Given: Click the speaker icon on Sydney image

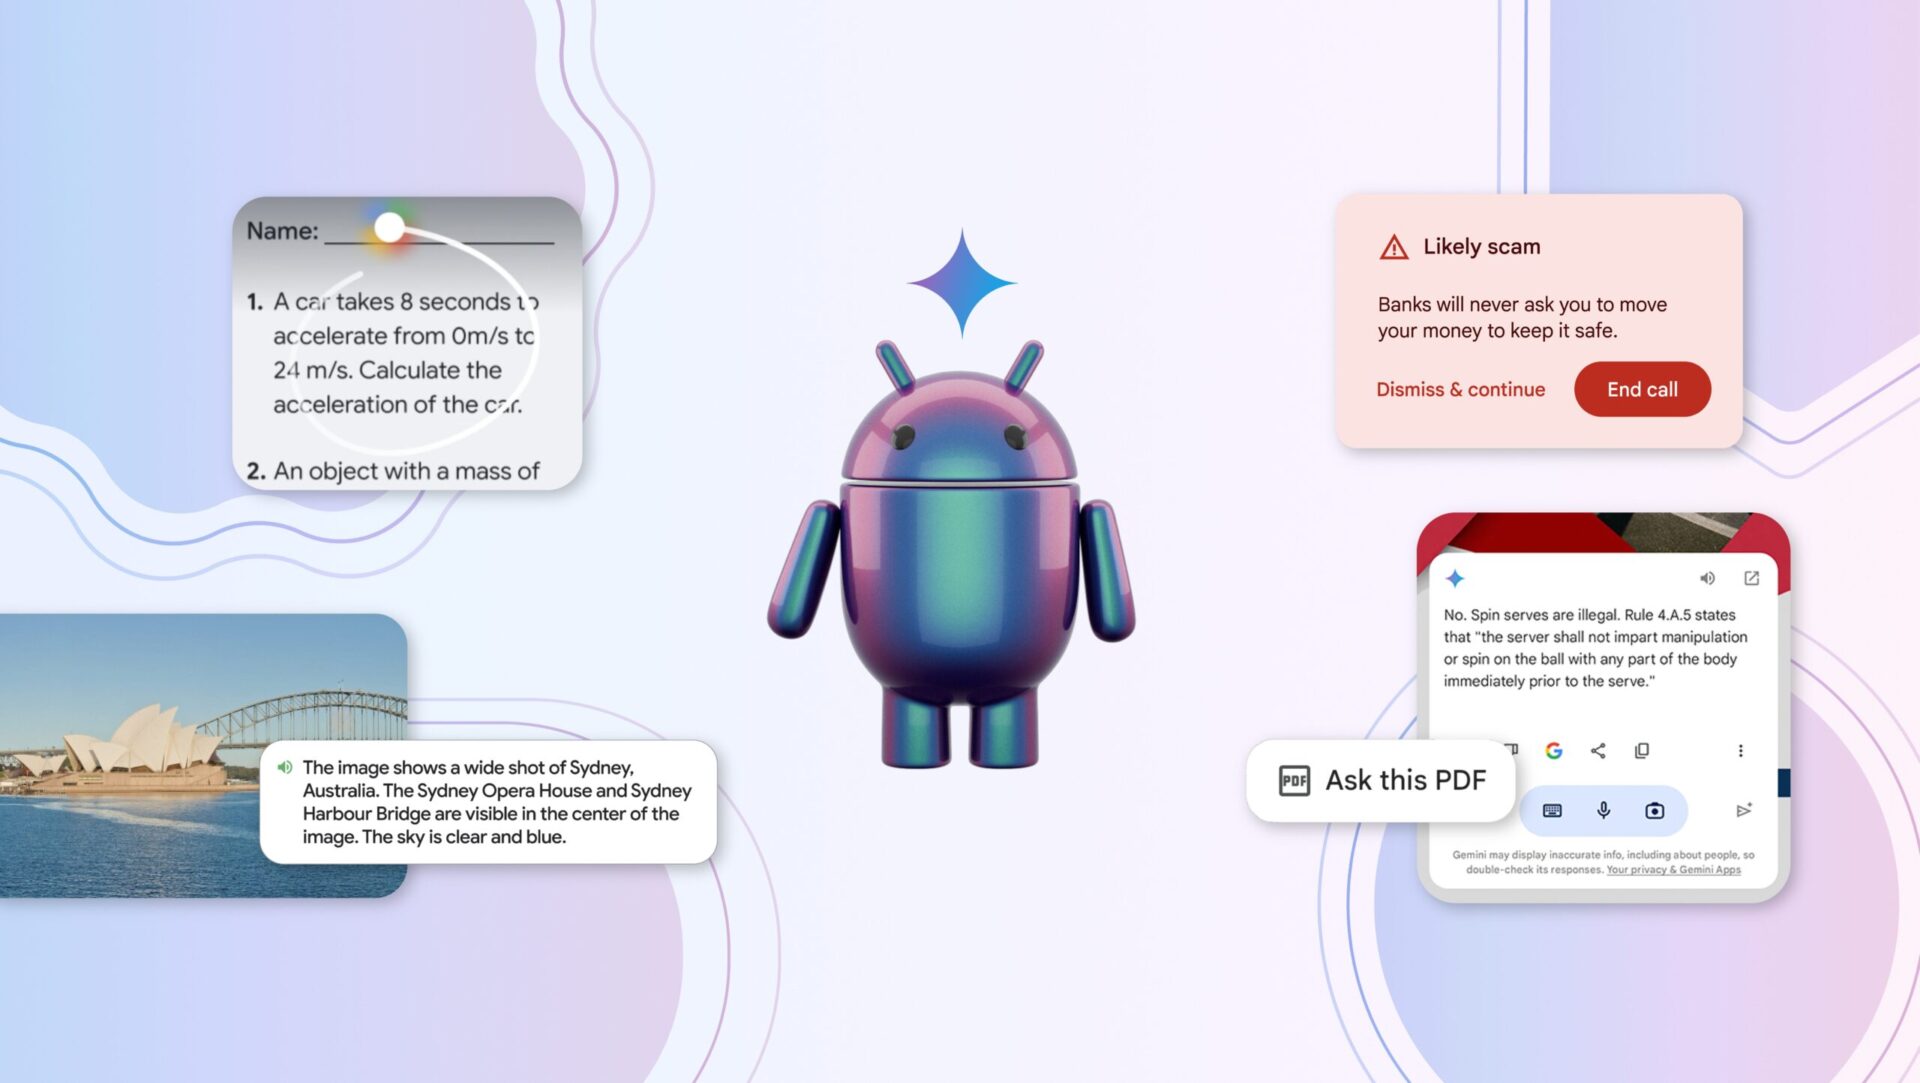Looking at the screenshot, I should (x=285, y=766).
